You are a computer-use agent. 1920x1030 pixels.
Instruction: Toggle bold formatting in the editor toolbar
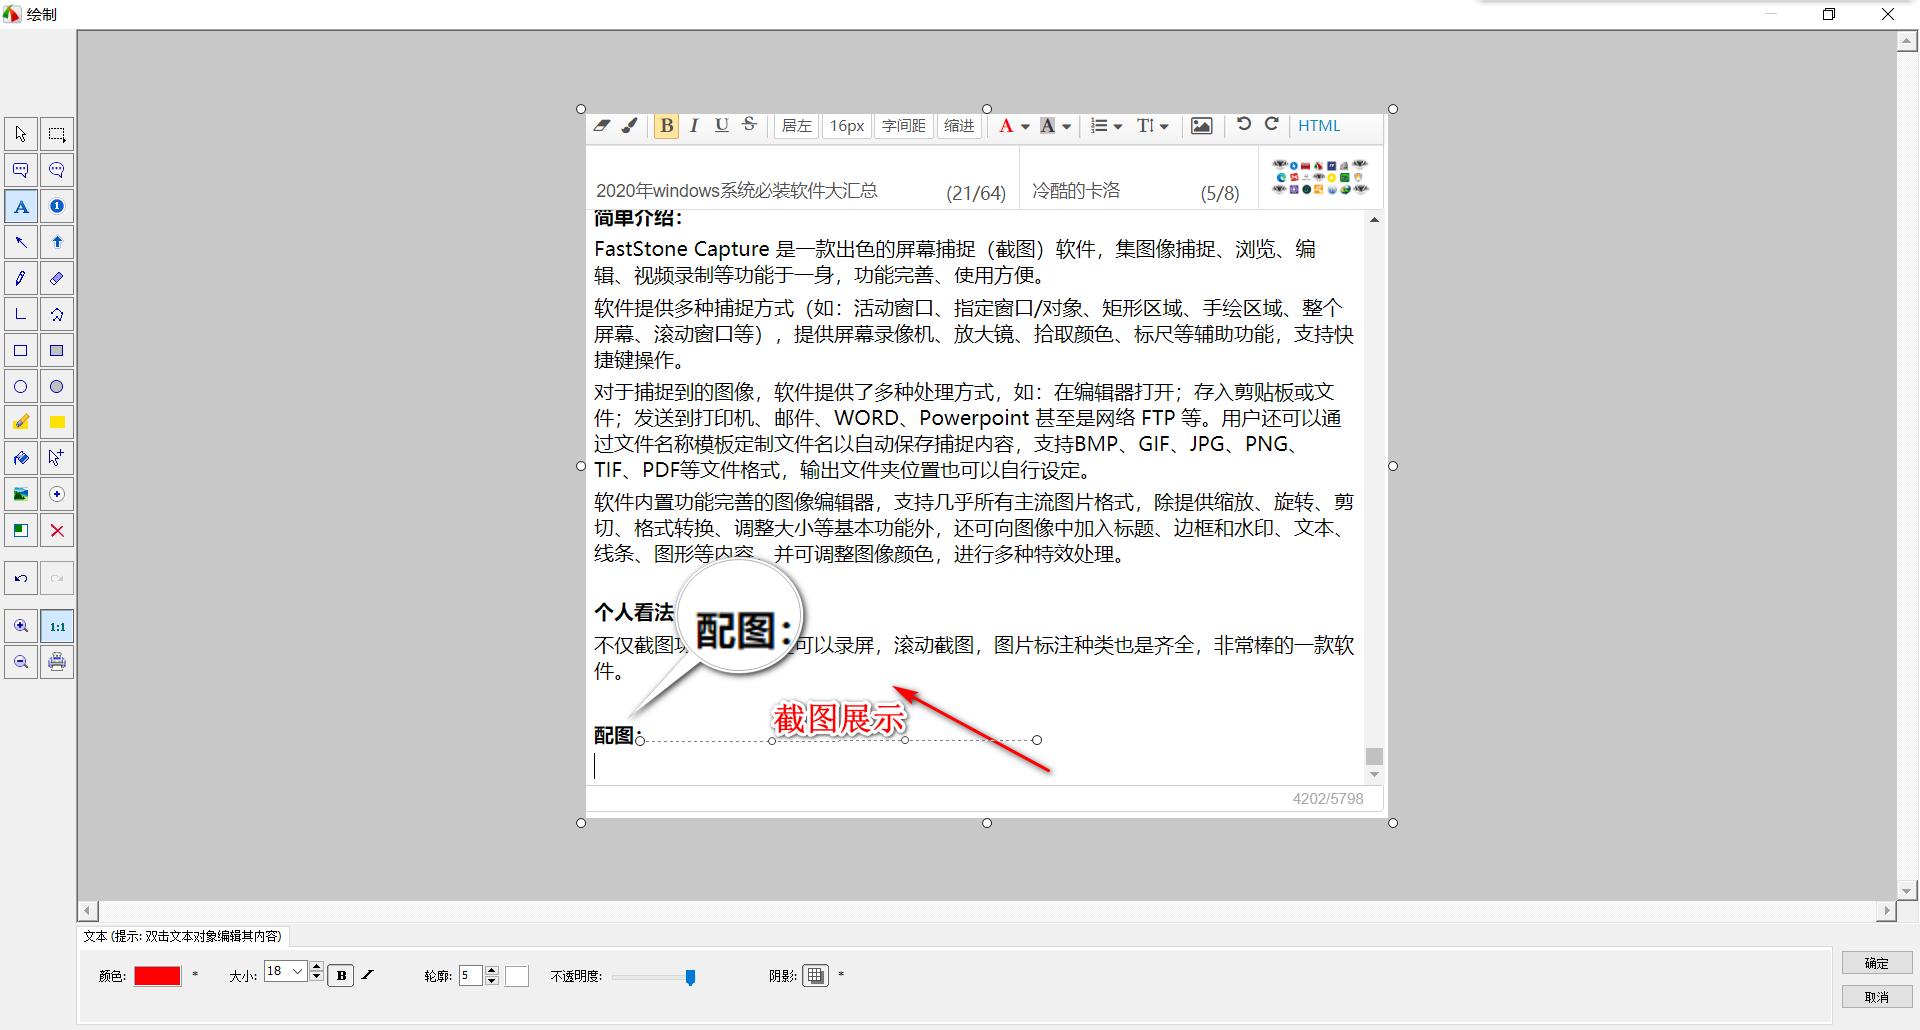point(665,125)
